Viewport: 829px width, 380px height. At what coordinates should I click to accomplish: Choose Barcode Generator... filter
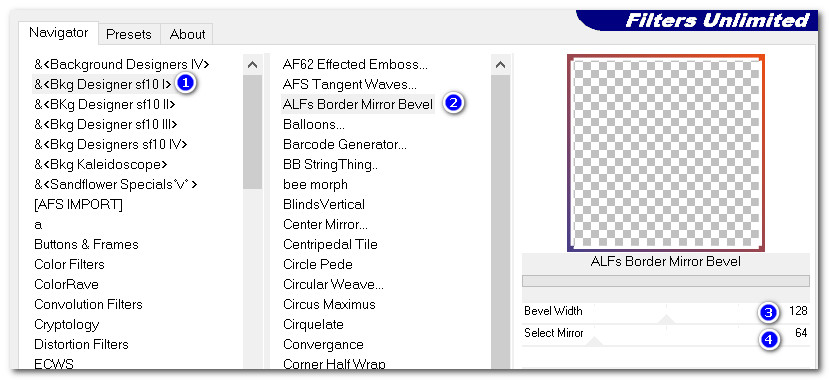(x=345, y=144)
